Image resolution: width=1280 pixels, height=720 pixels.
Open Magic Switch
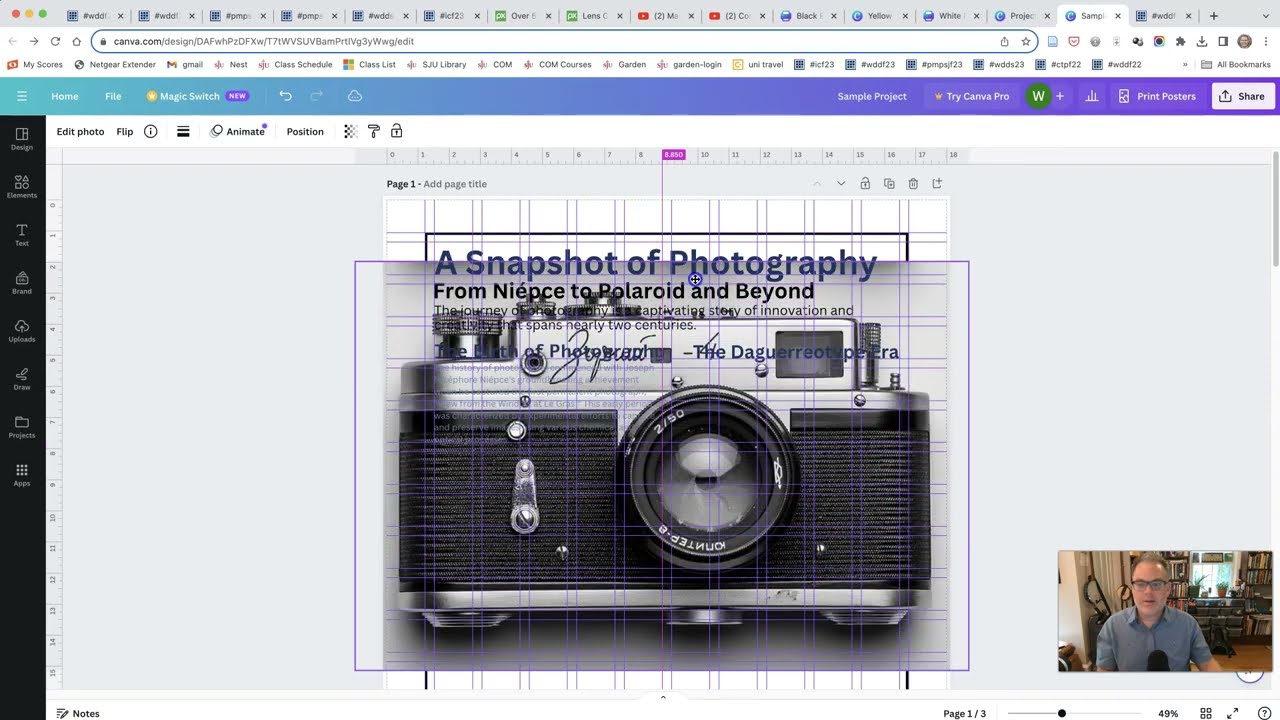pyautogui.click(x=196, y=96)
